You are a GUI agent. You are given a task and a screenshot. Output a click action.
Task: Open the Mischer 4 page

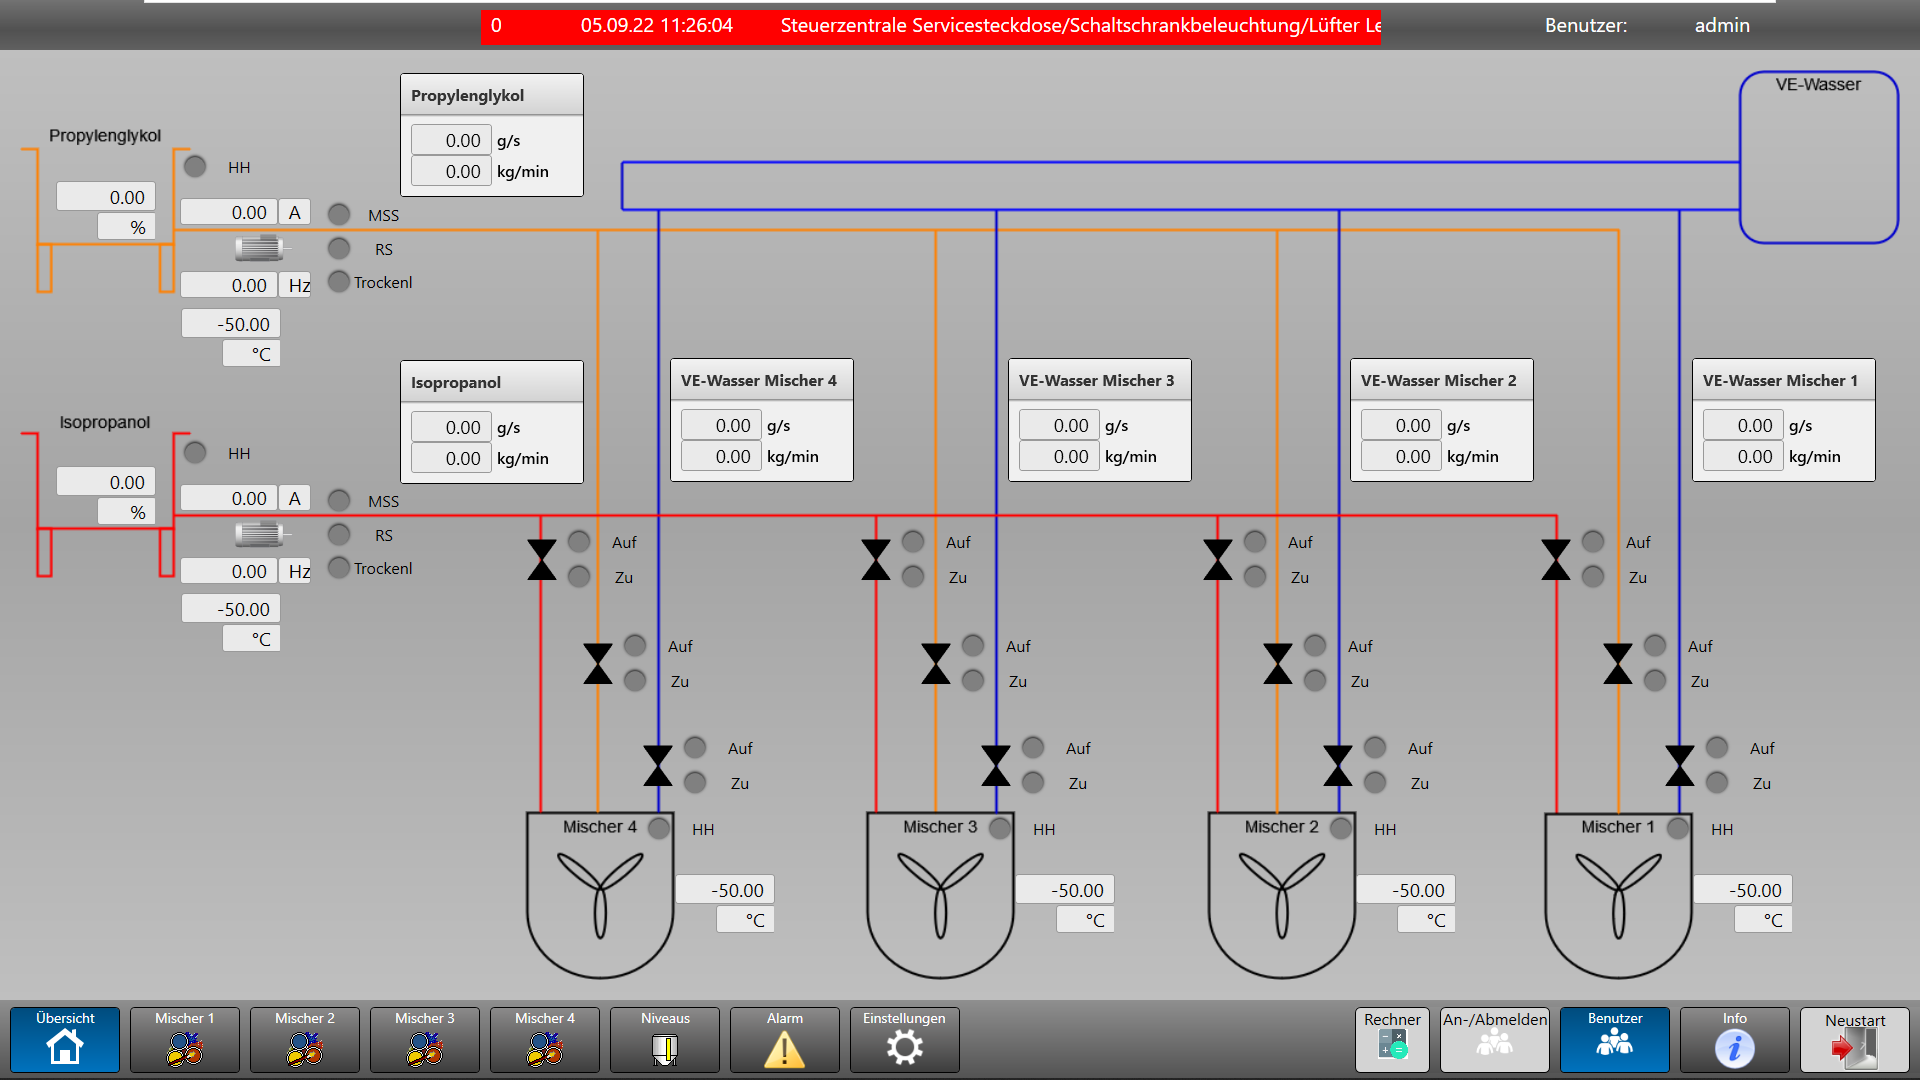point(545,1040)
